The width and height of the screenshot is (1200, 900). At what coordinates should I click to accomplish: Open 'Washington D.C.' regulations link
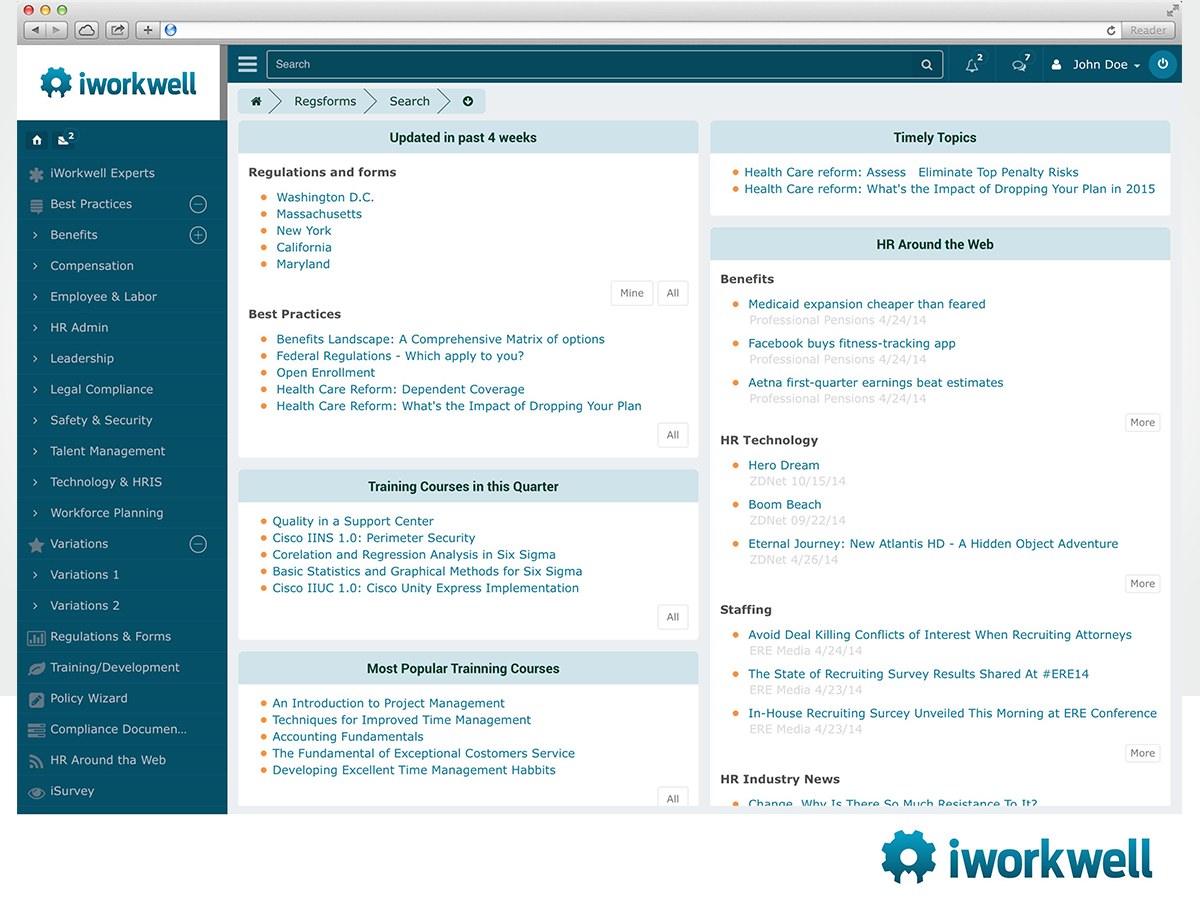point(325,197)
